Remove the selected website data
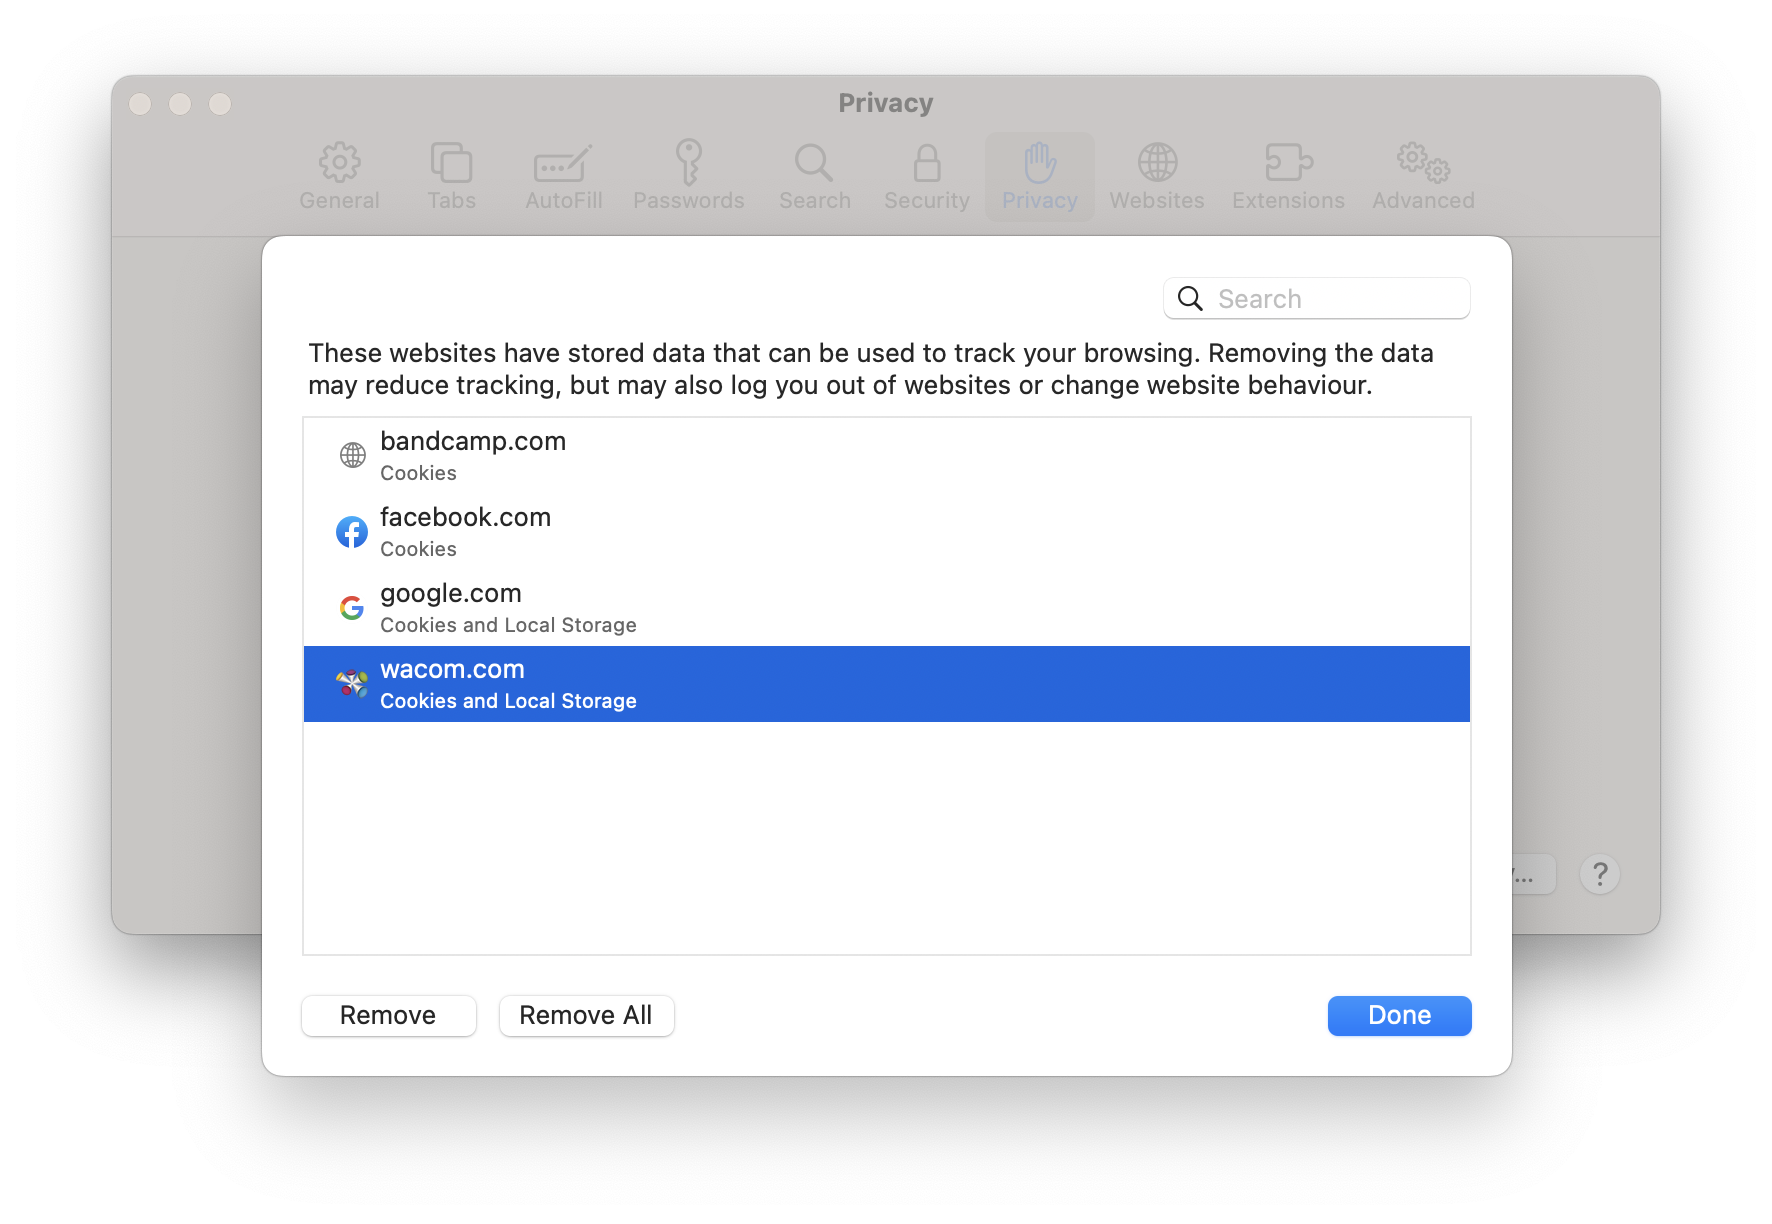1772x1224 pixels. point(388,1015)
